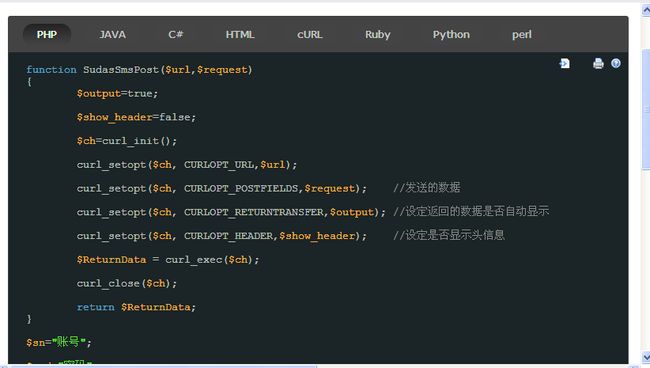Open the view source icon in code toolbar
Screen dimensions: 650x368
(565, 63)
